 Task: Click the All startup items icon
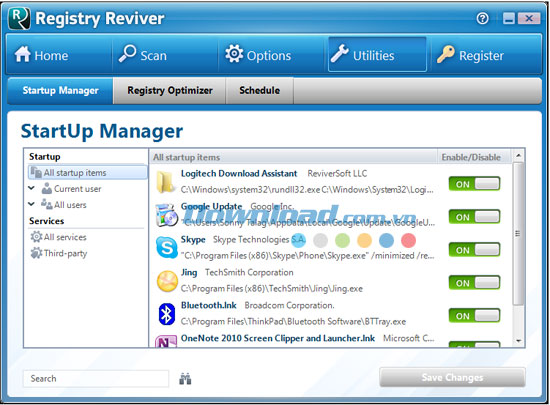36,172
